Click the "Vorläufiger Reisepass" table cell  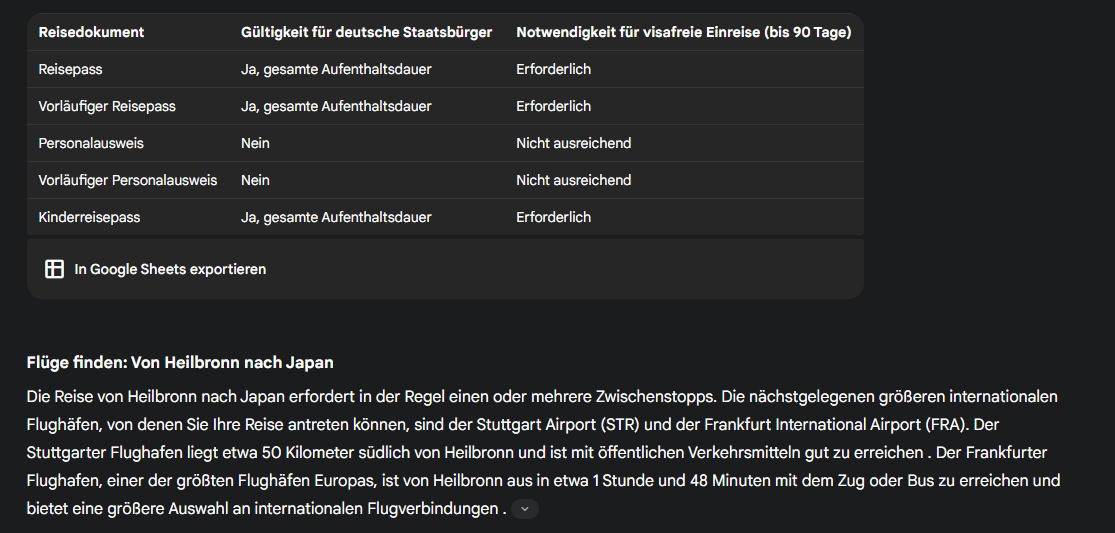pyautogui.click(x=107, y=106)
